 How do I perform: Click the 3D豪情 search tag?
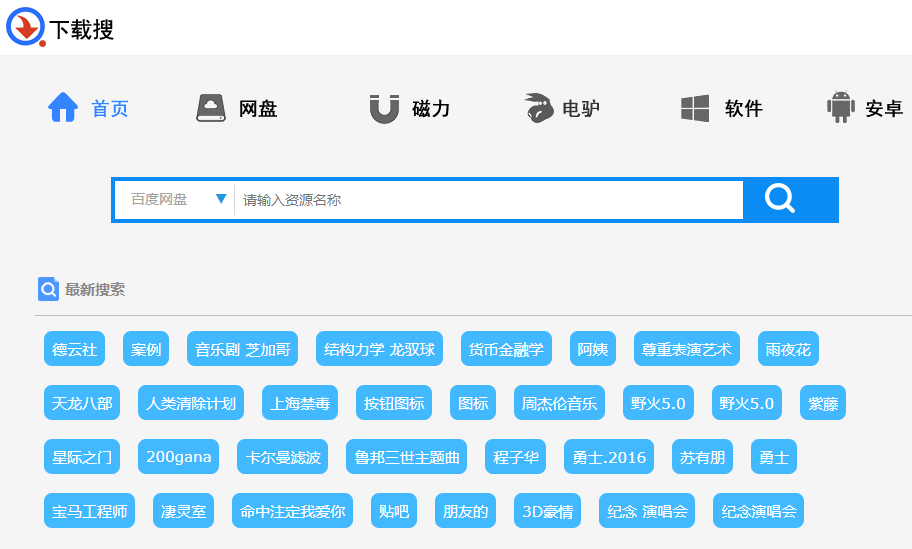pyautogui.click(x=547, y=511)
